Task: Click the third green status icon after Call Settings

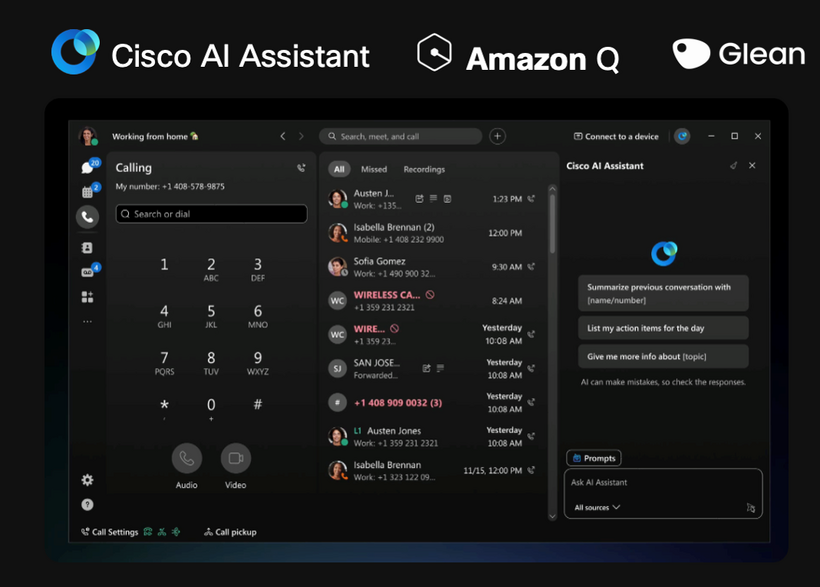Action: point(176,532)
